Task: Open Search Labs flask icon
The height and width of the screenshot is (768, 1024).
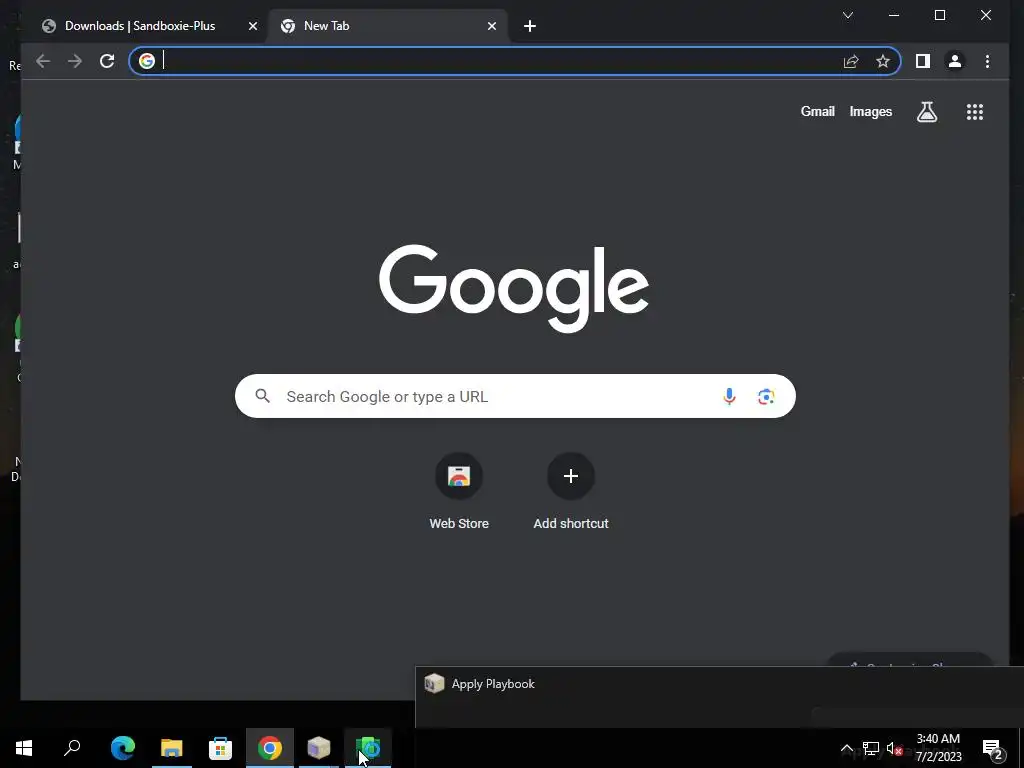Action: [x=927, y=112]
